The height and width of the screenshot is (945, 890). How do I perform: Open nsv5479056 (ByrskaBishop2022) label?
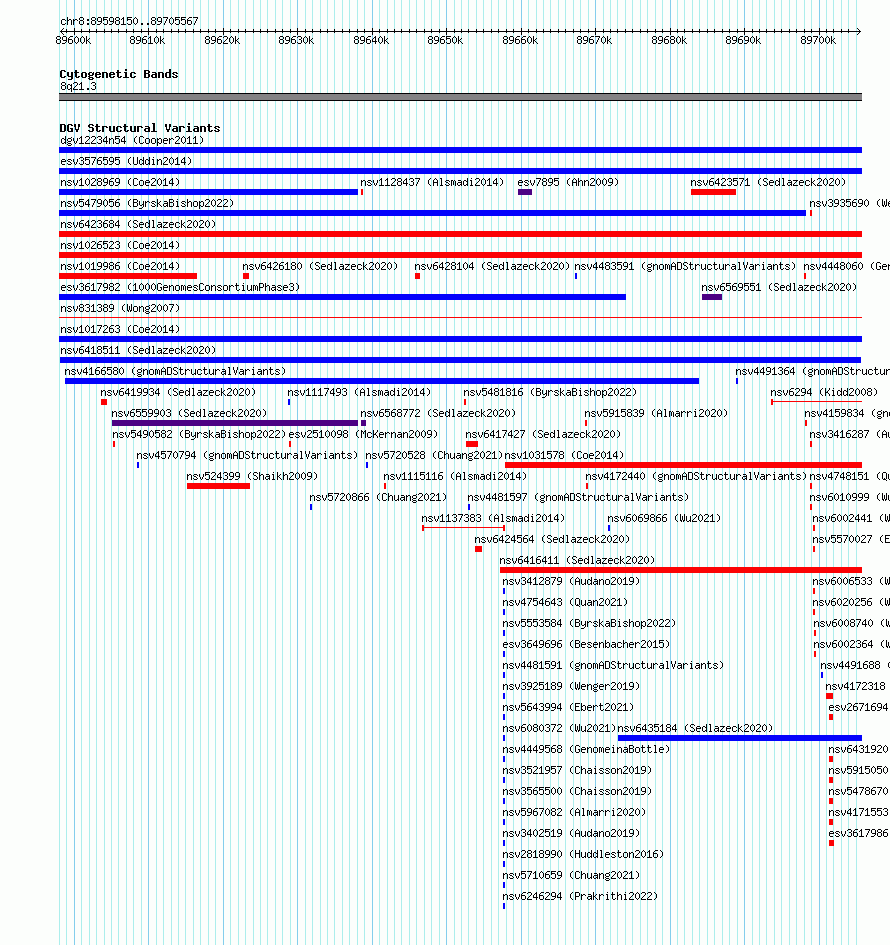147,203
